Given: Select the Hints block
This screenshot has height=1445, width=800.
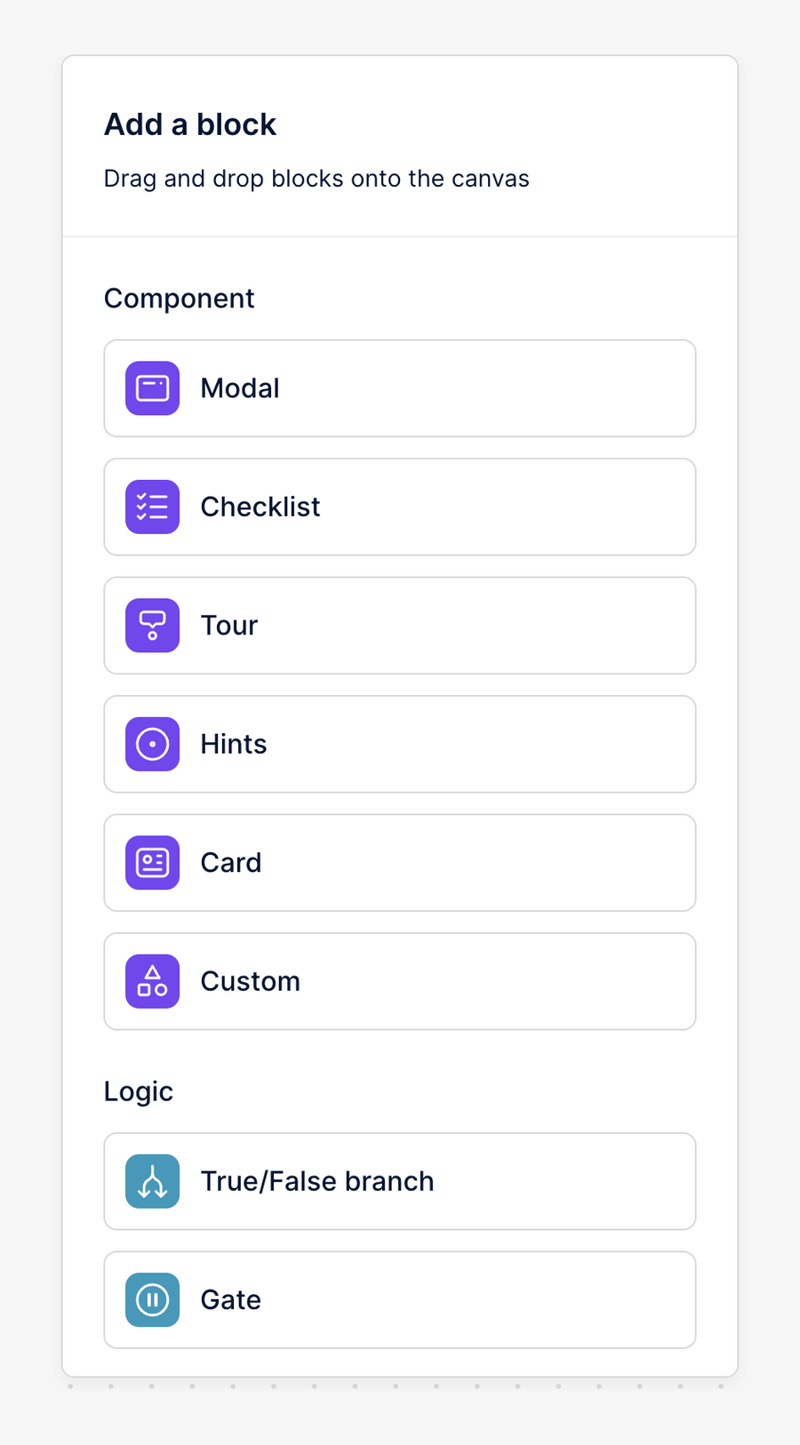Looking at the screenshot, I should [400, 743].
